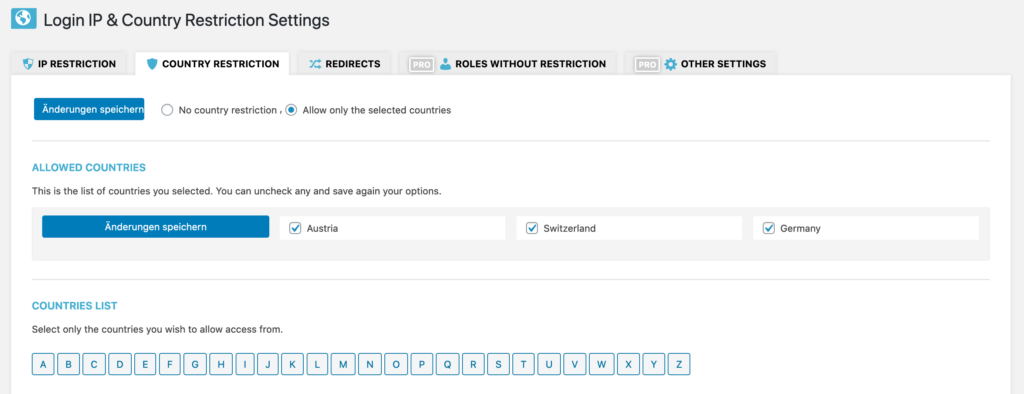Click 'Select only the countries you wish' text

click(157, 329)
